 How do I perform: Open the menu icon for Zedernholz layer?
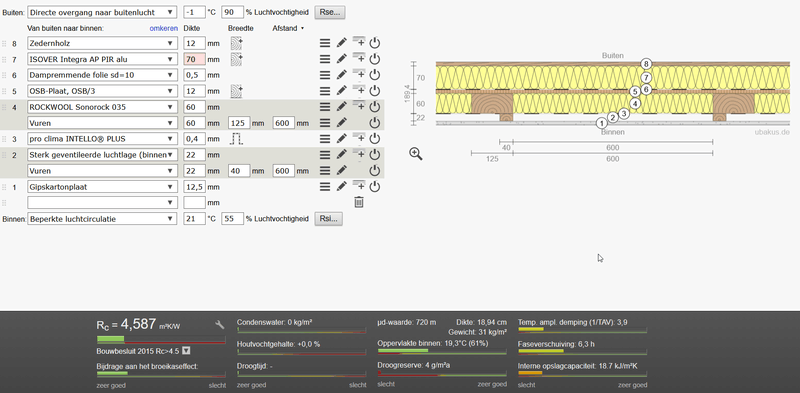325,43
